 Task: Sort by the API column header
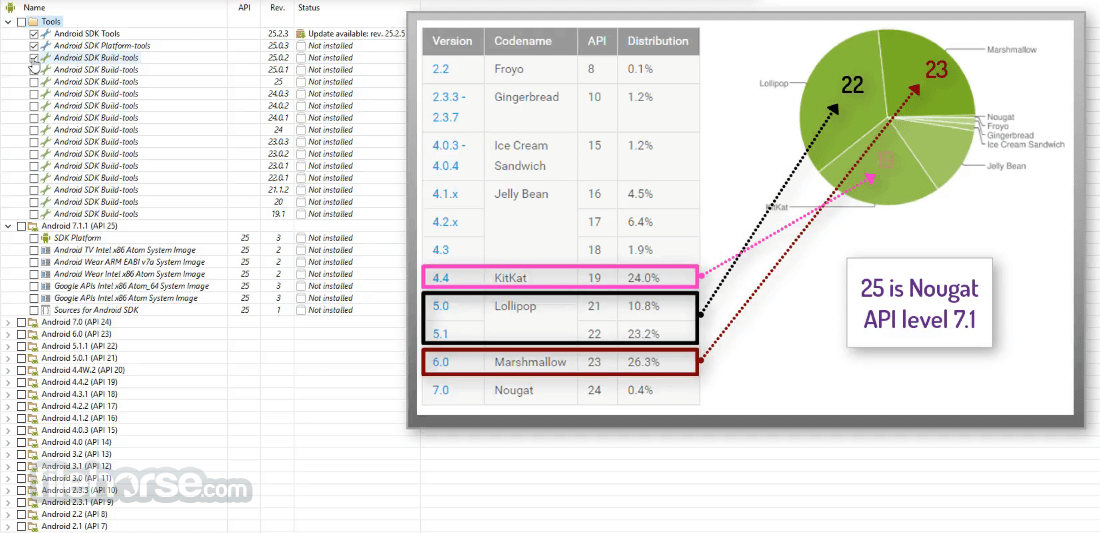[x=243, y=8]
